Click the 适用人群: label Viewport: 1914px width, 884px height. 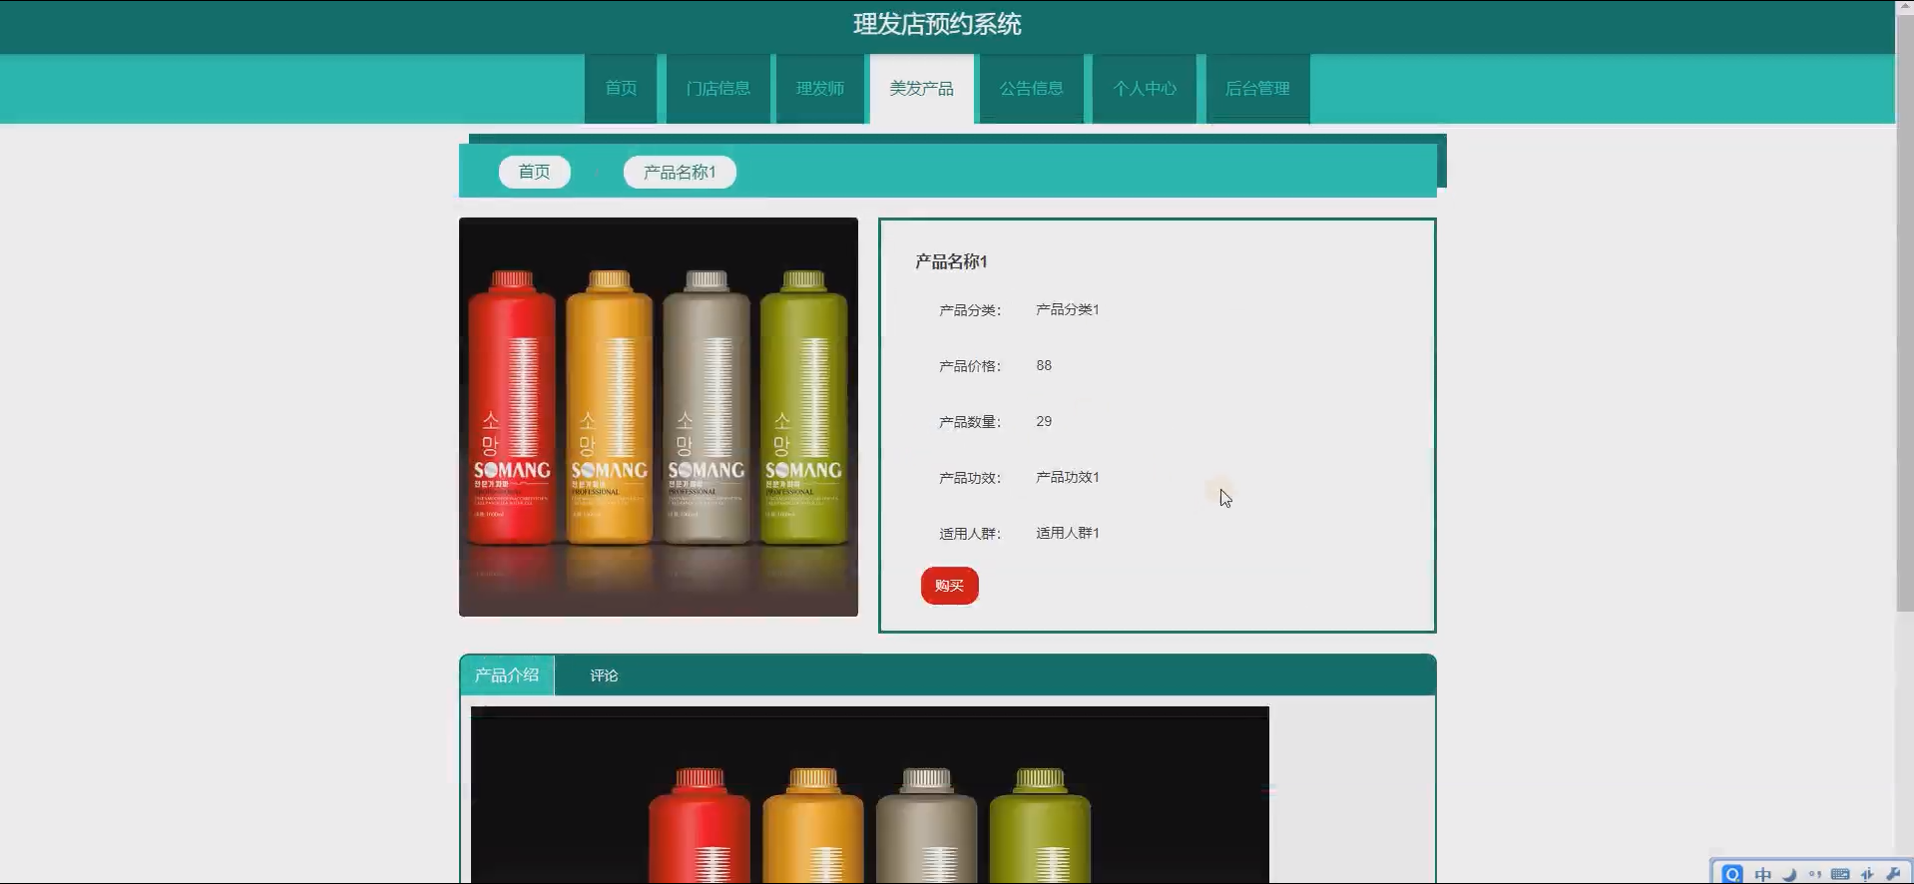(970, 534)
